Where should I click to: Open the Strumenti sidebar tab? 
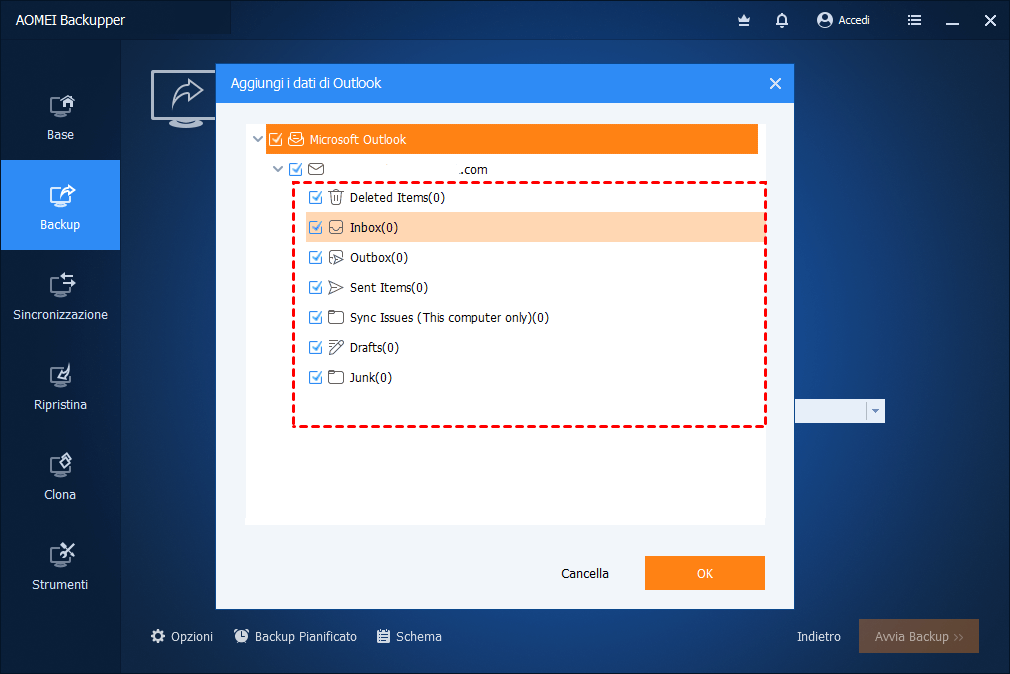coord(60,566)
